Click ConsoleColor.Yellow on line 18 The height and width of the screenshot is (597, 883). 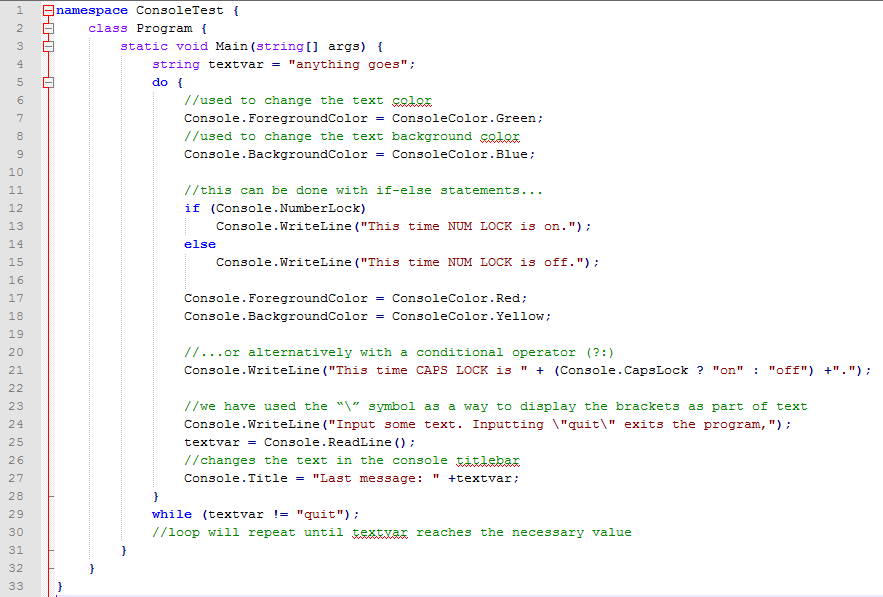[x=468, y=317]
